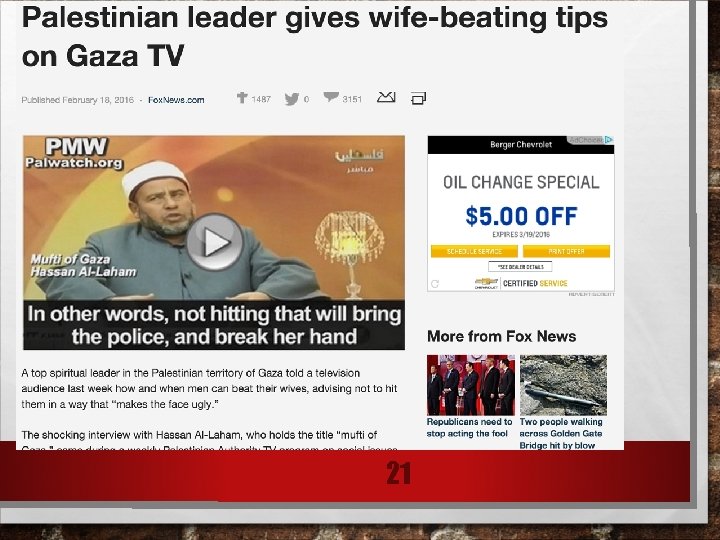Click the Chevrolet Certified Service logo

(x=521, y=283)
